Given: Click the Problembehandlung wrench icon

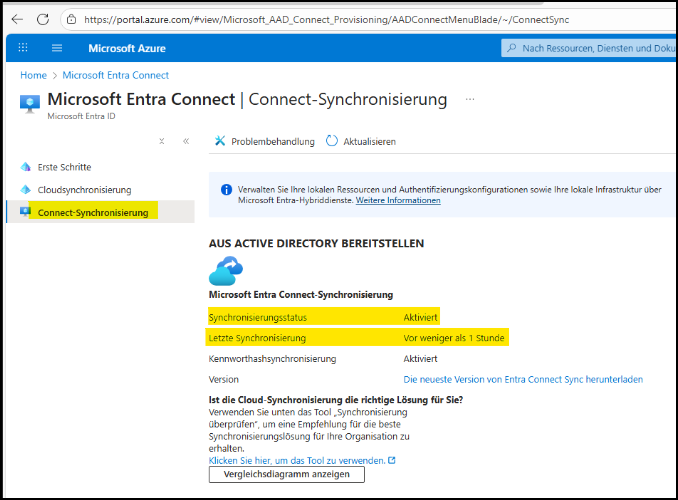Looking at the screenshot, I should point(220,141).
